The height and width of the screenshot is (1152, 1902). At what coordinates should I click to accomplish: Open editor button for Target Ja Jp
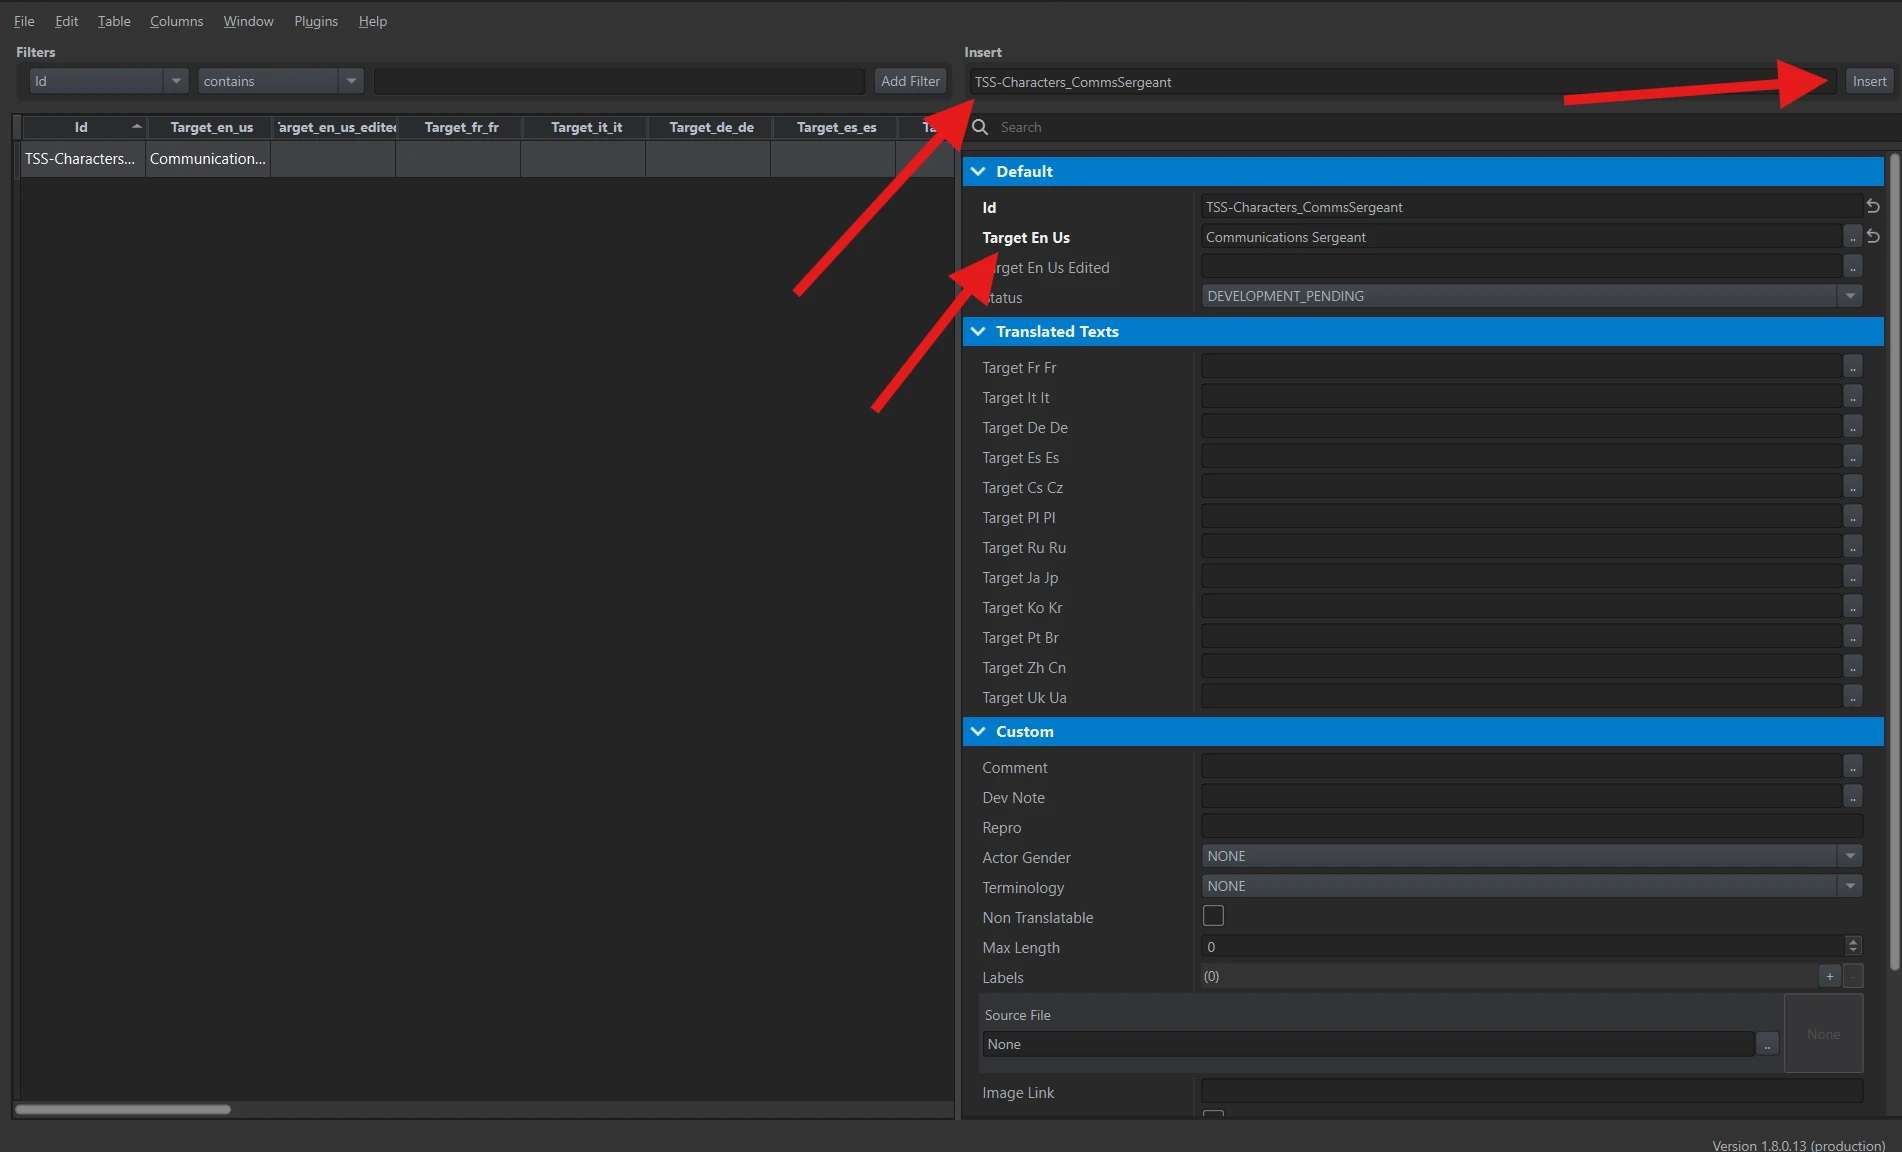click(1853, 577)
